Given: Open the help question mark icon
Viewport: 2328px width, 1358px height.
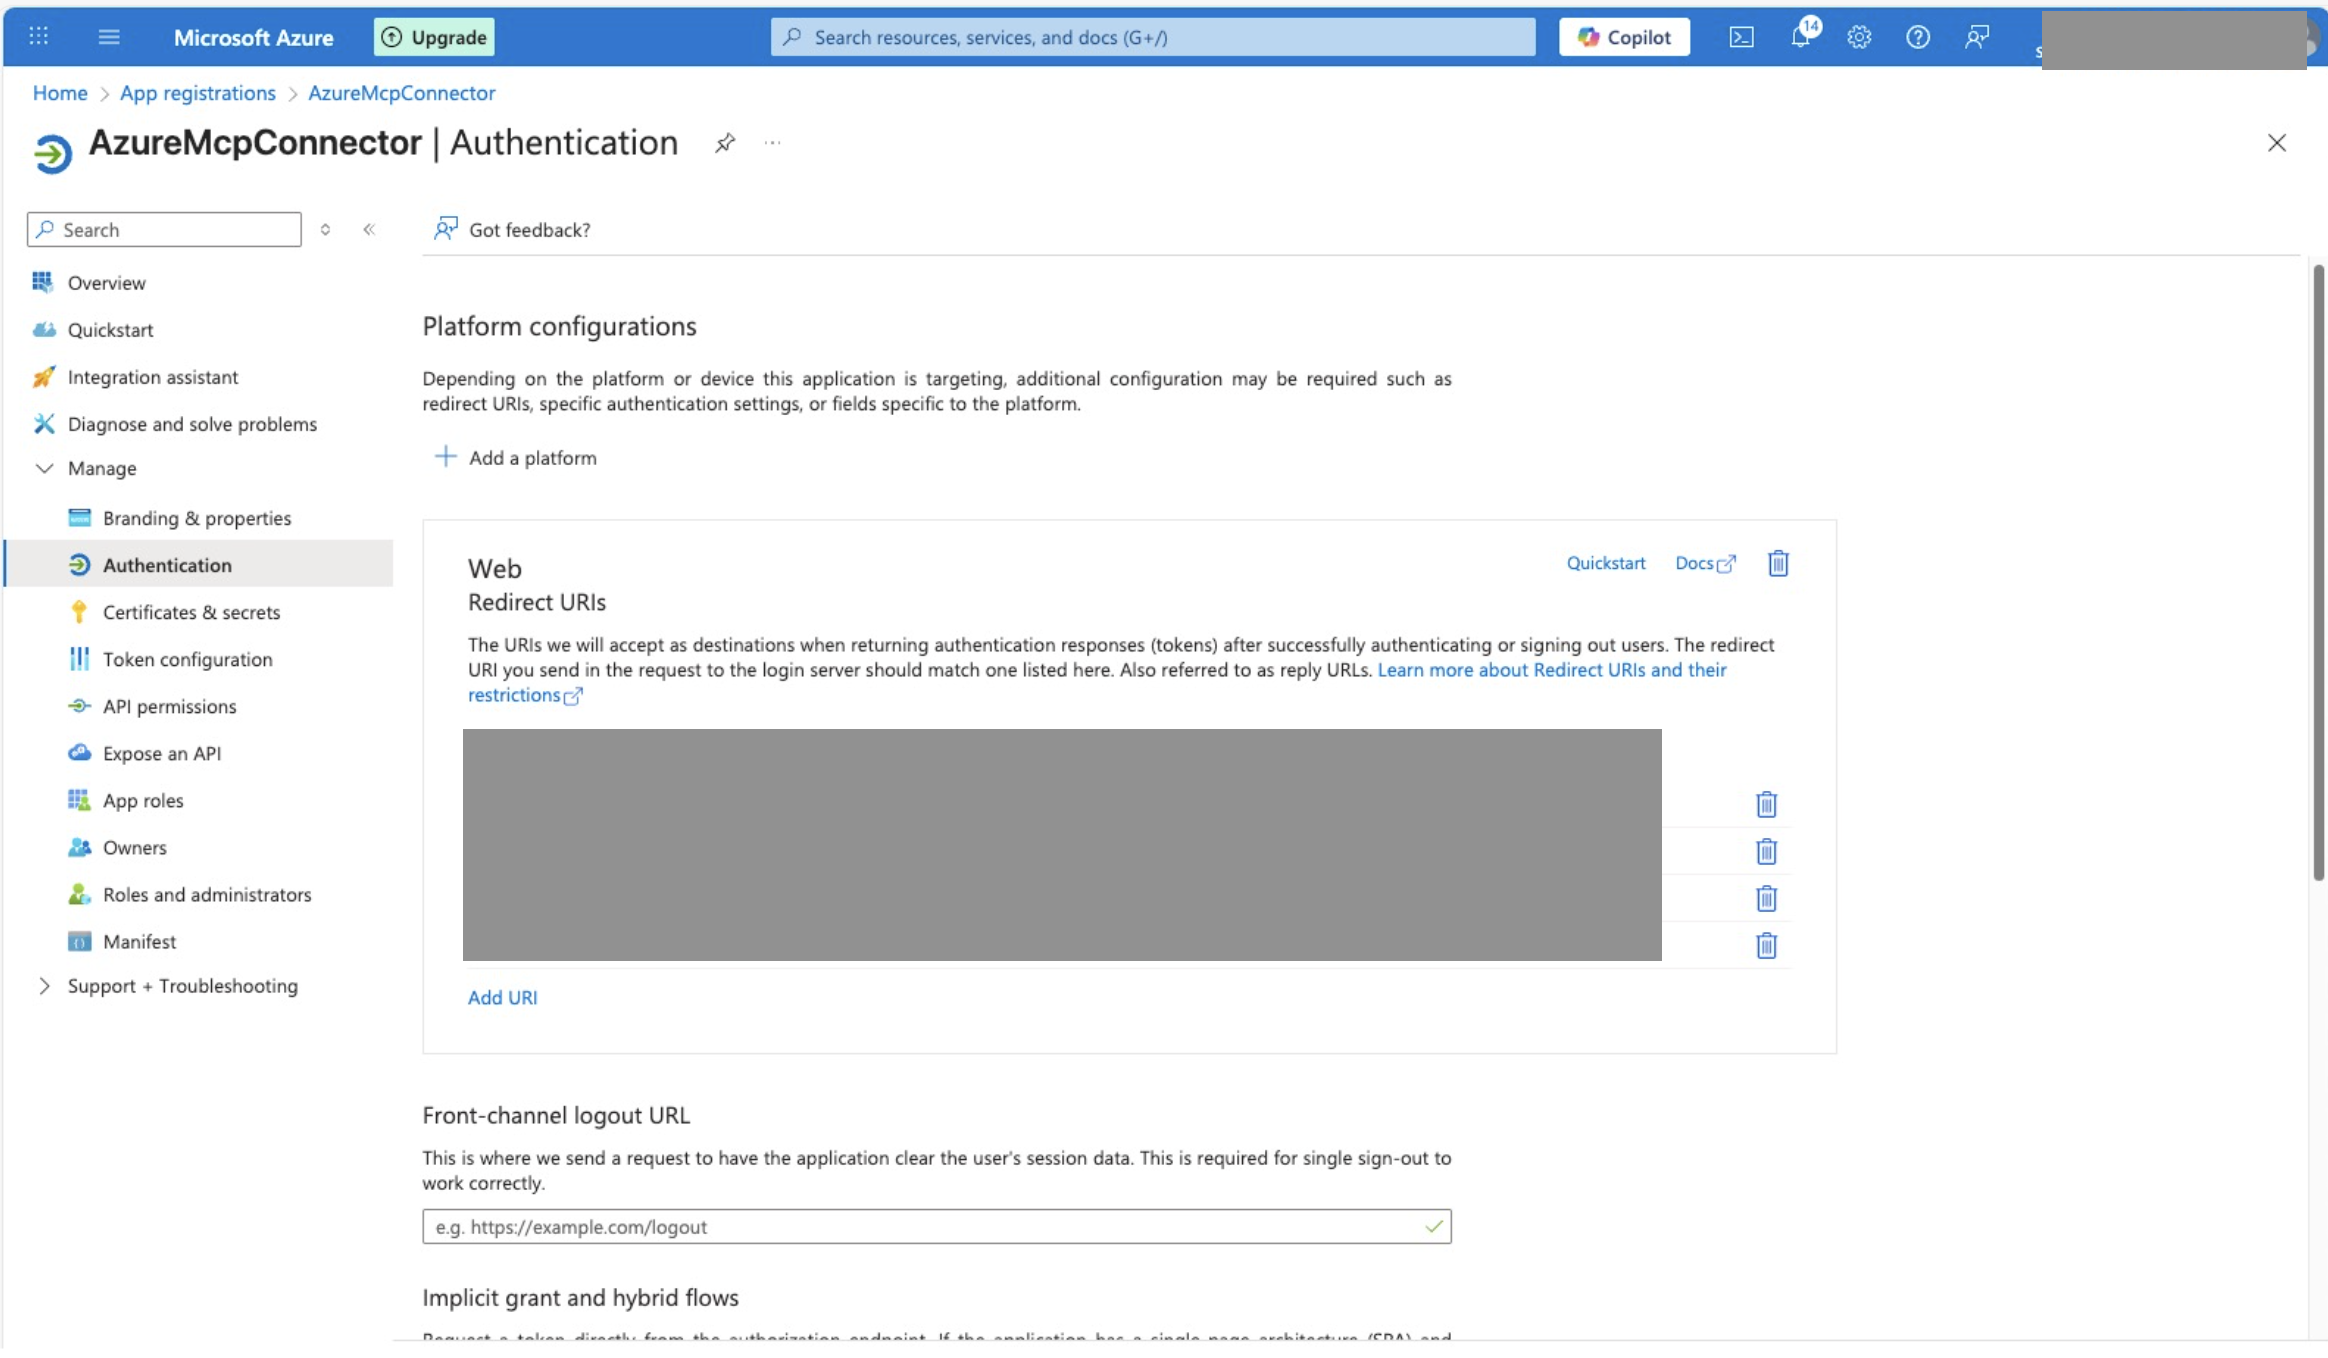Looking at the screenshot, I should (x=1917, y=37).
